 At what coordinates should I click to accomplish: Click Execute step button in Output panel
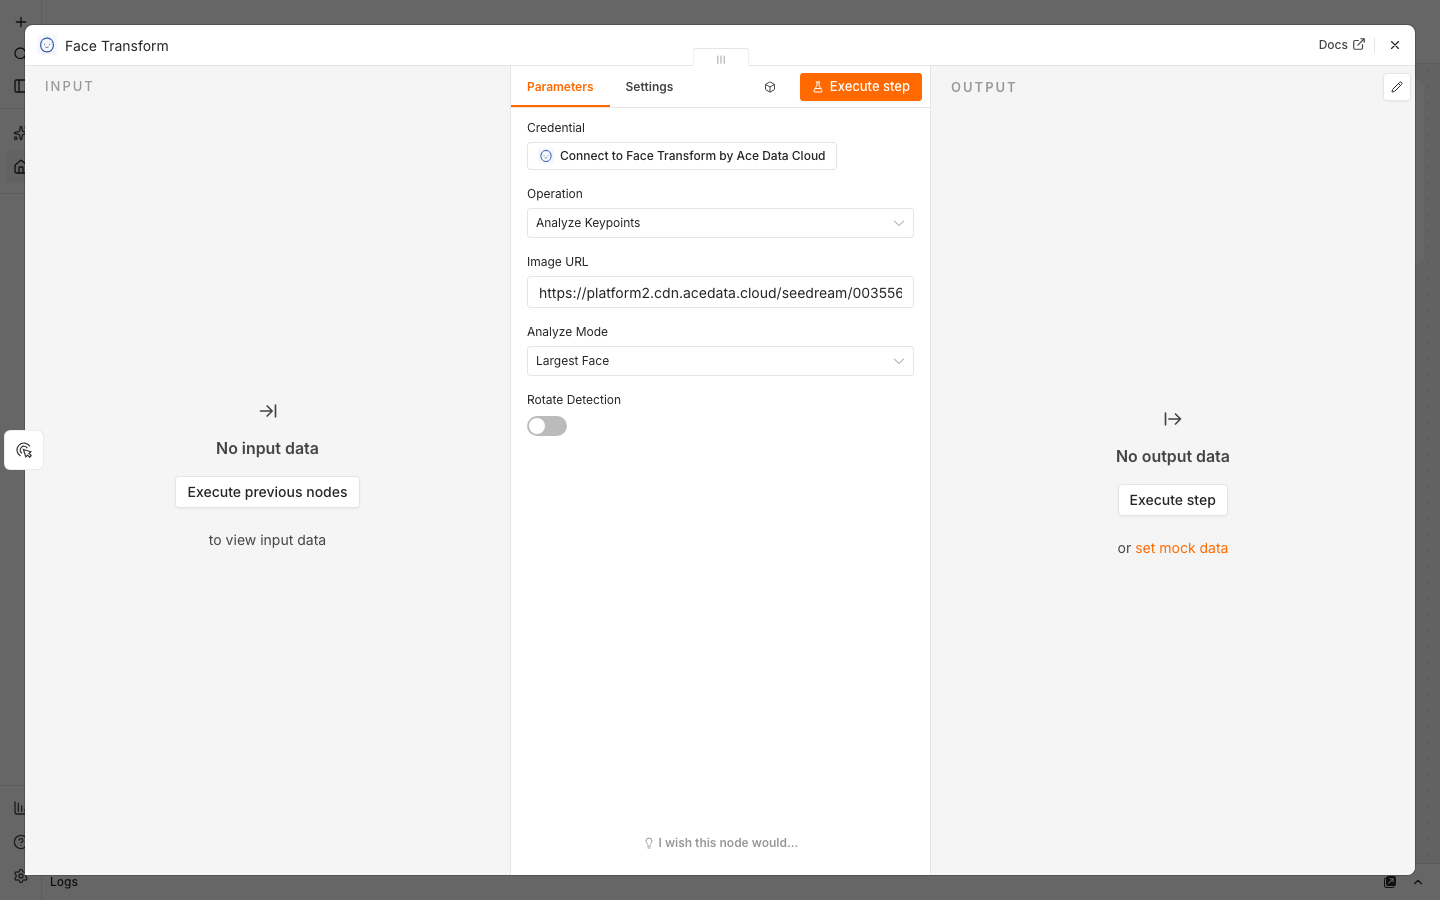tap(1173, 500)
